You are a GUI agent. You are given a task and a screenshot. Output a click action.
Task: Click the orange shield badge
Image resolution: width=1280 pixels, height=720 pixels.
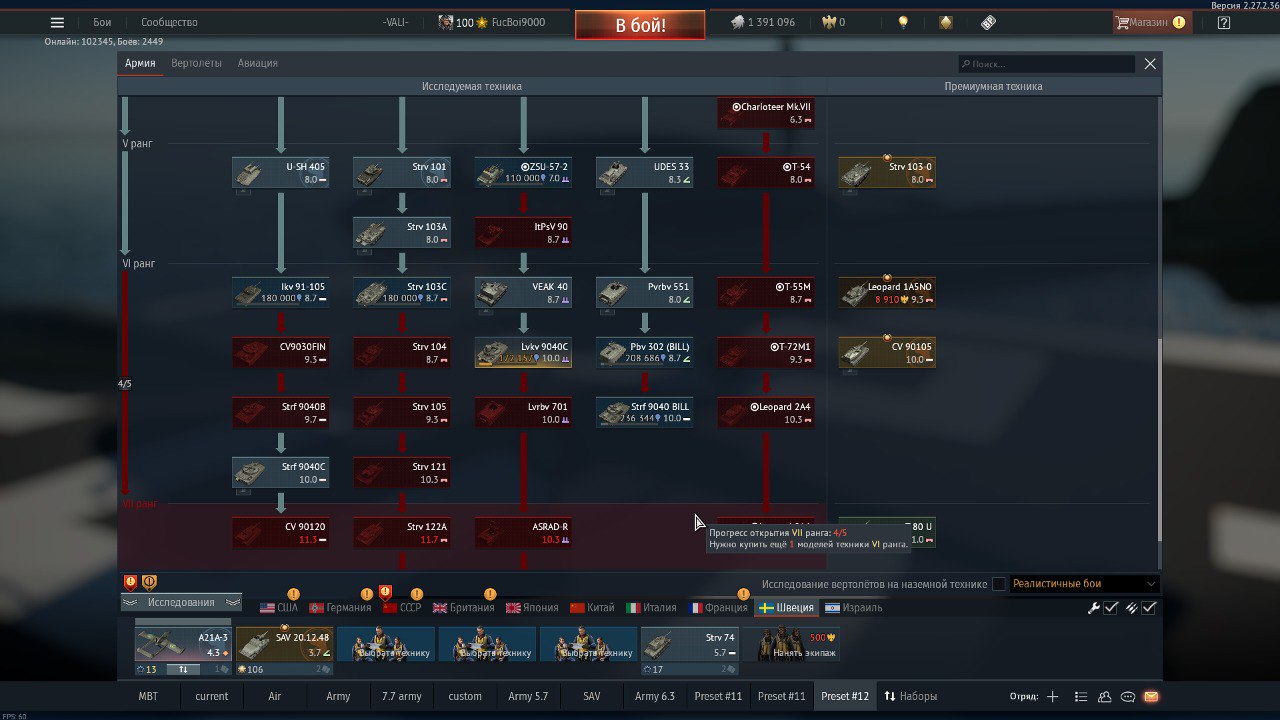click(x=149, y=582)
